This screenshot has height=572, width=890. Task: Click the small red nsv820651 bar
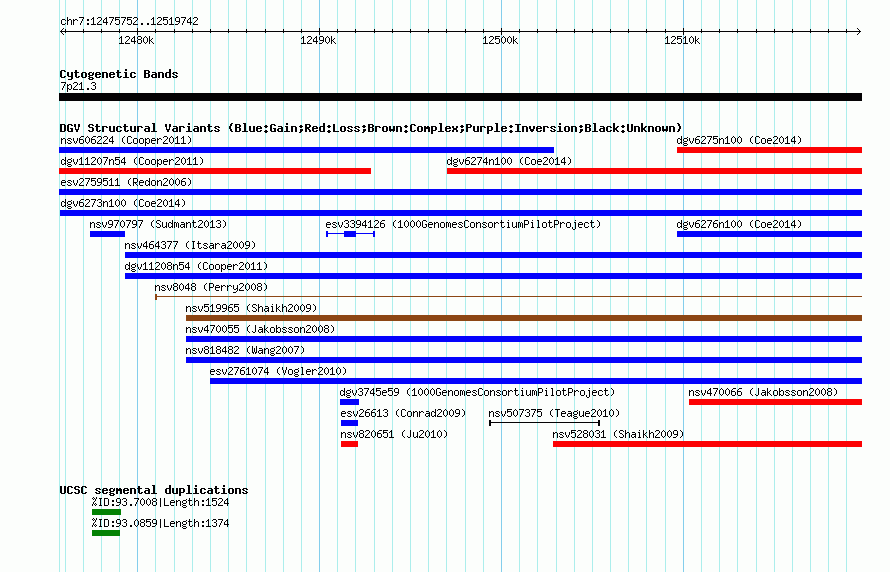pyautogui.click(x=350, y=444)
